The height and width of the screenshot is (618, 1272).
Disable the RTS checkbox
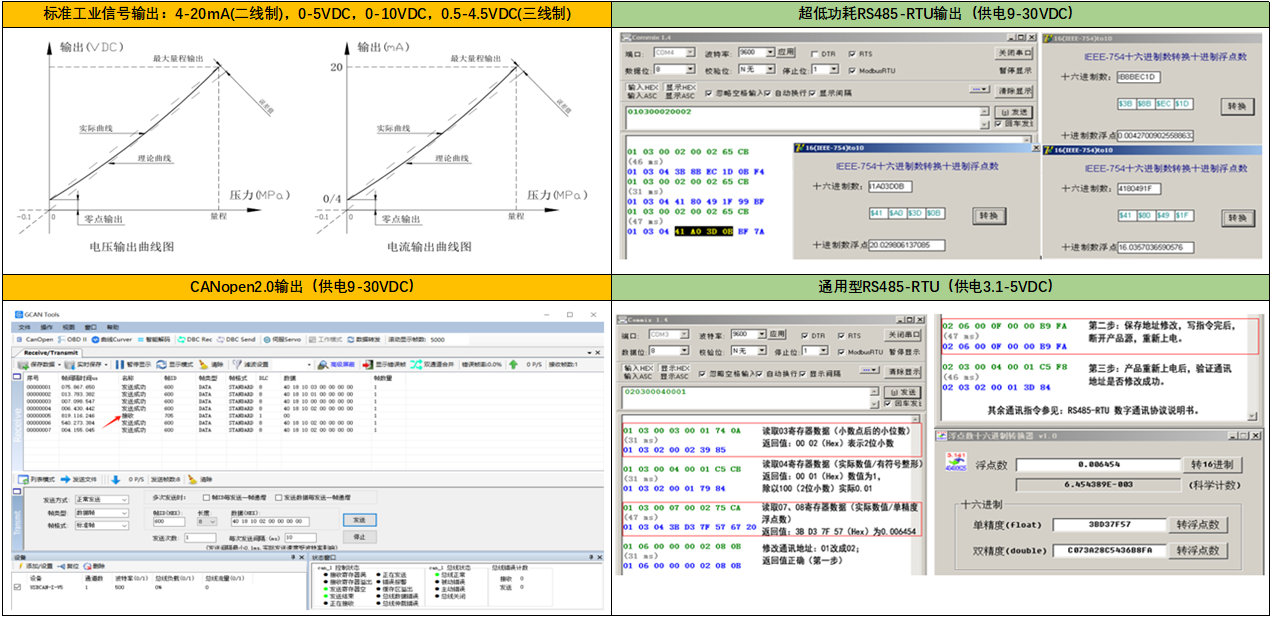click(x=853, y=53)
